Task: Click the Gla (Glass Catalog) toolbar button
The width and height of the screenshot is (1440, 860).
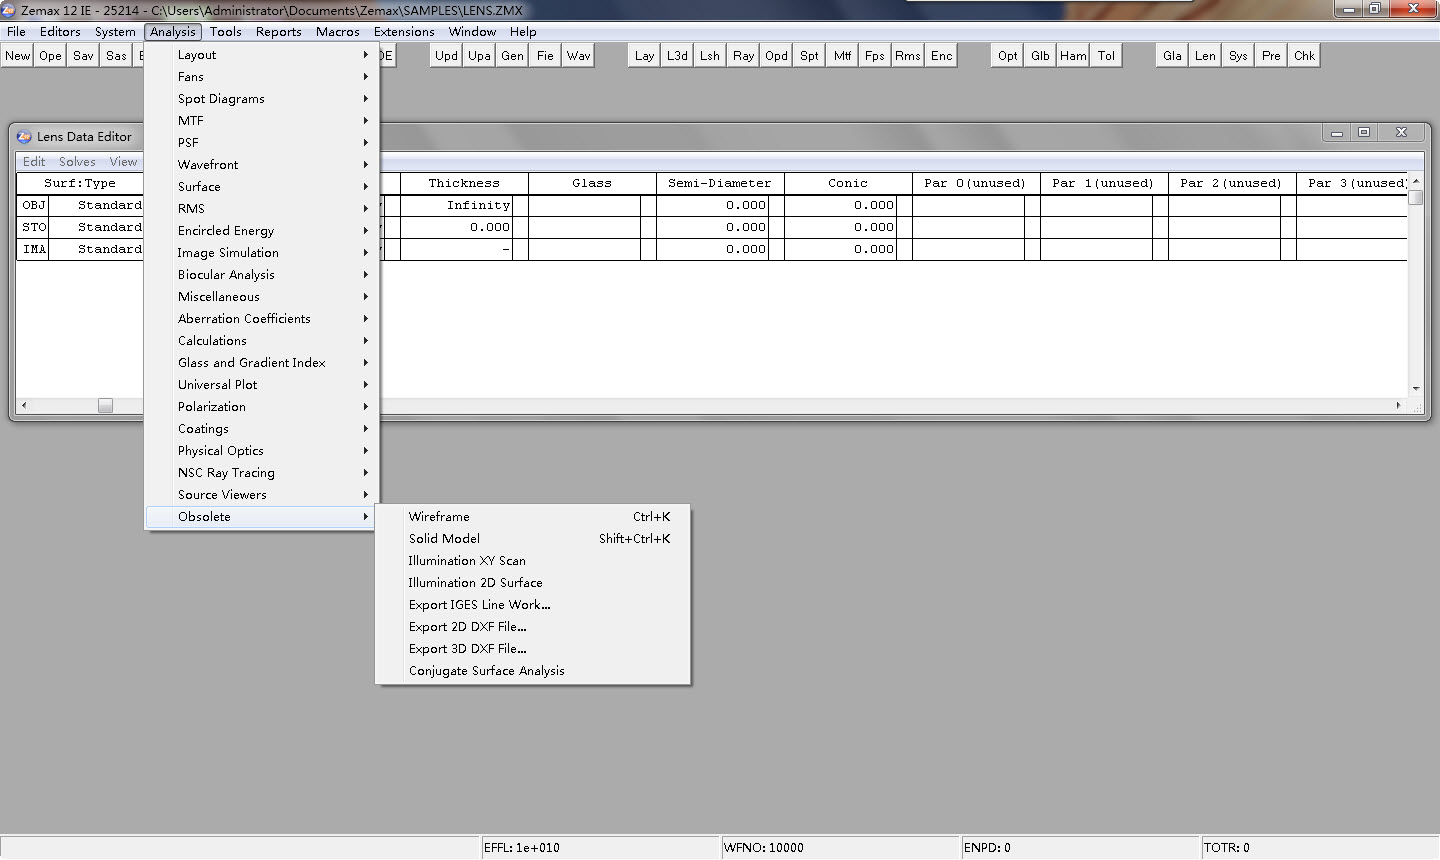Action: [x=1173, y=56]
